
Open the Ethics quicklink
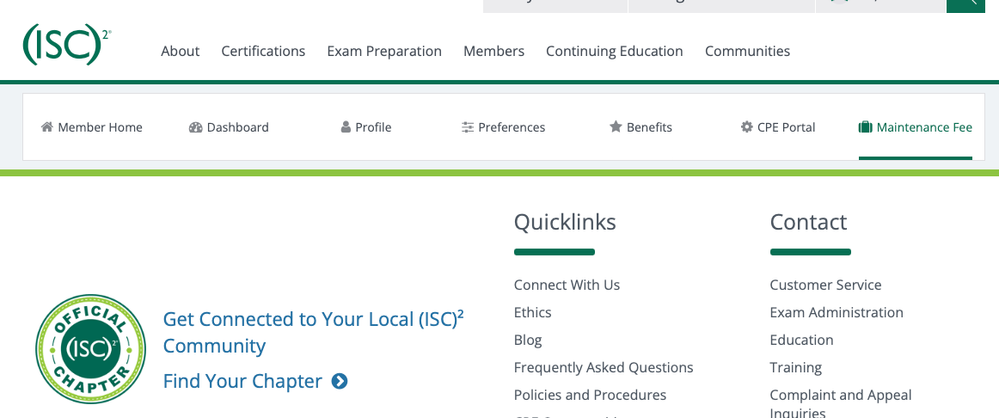click(x=532, y=312)
